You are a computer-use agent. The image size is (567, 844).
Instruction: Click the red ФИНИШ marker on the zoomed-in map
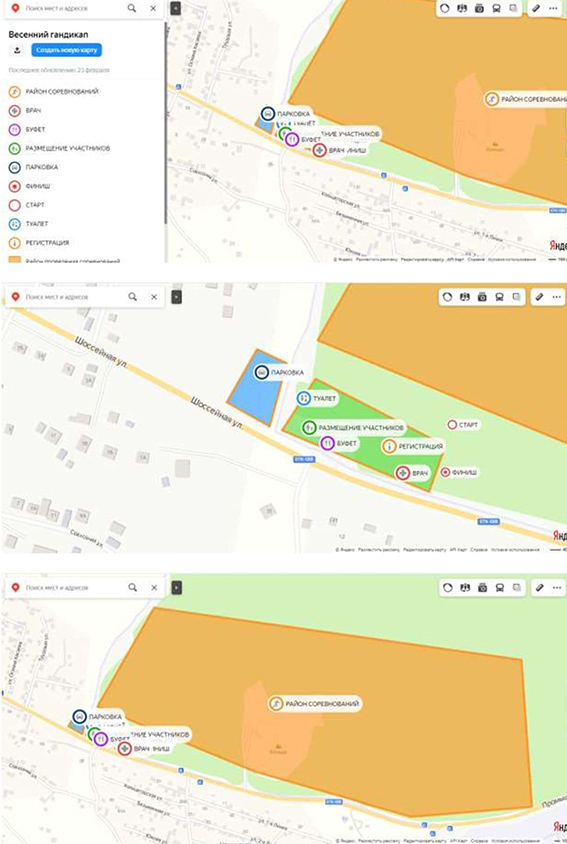445,472
